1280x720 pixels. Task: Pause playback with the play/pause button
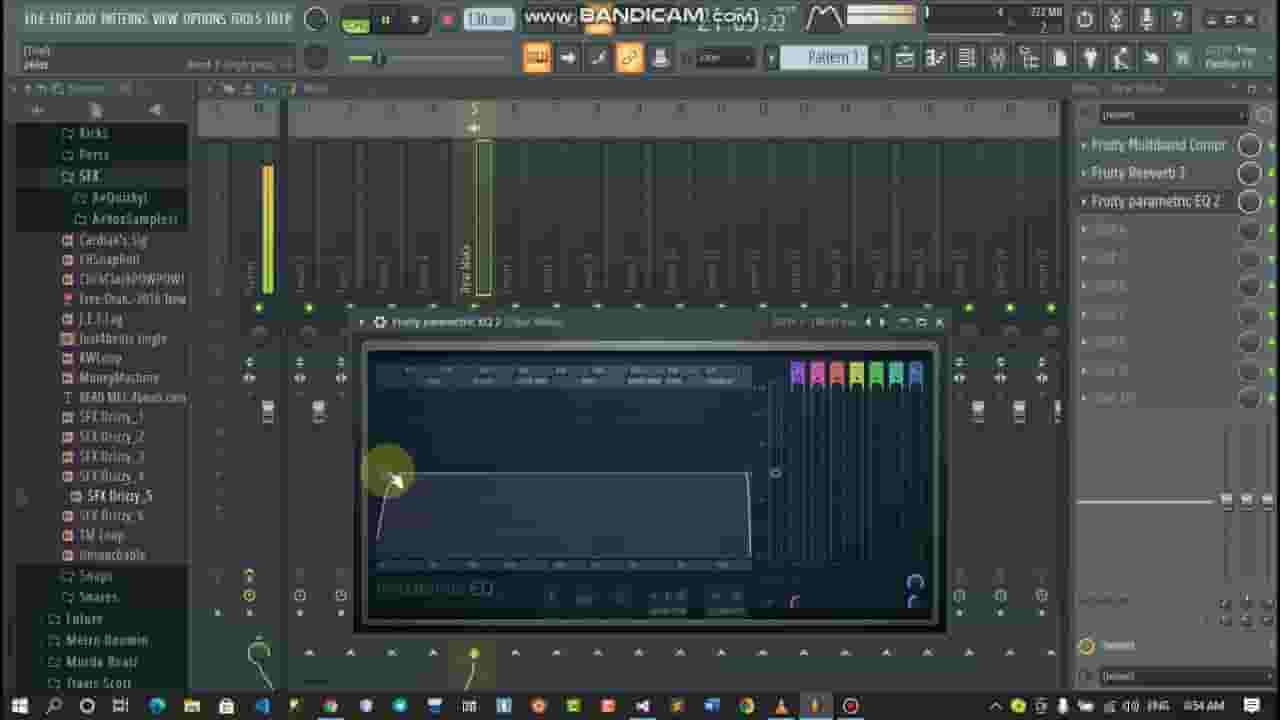point(384,20)
